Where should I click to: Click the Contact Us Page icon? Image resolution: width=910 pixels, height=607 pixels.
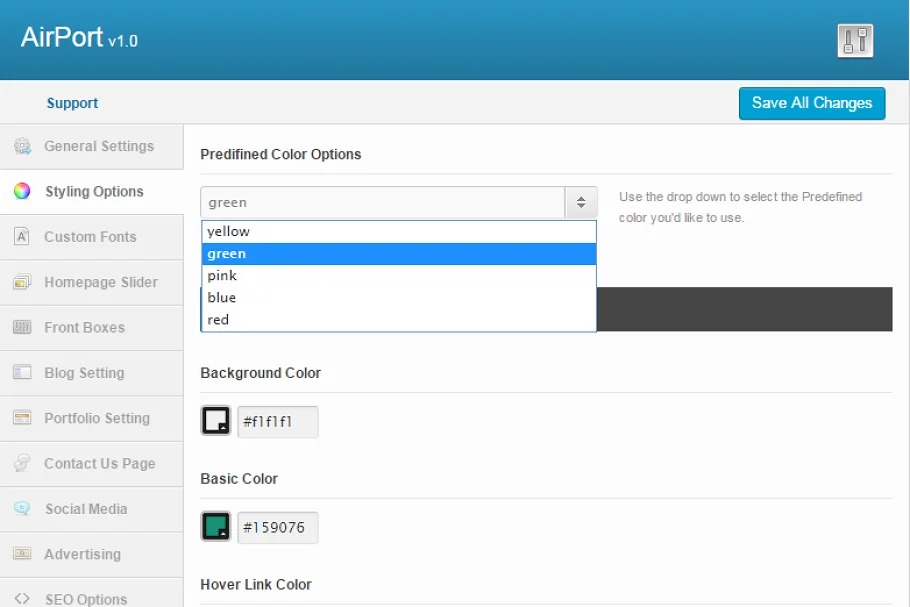point(22,464)
